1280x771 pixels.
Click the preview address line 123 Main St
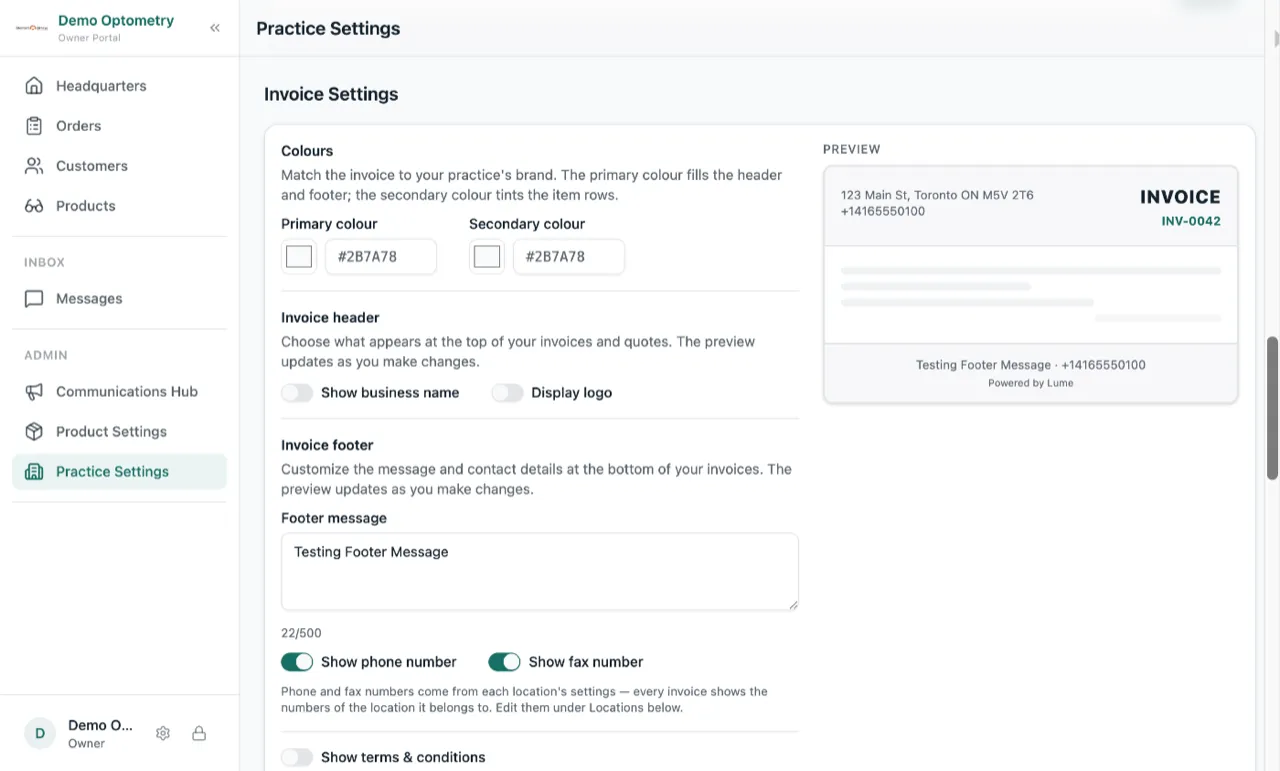[937, 195]
